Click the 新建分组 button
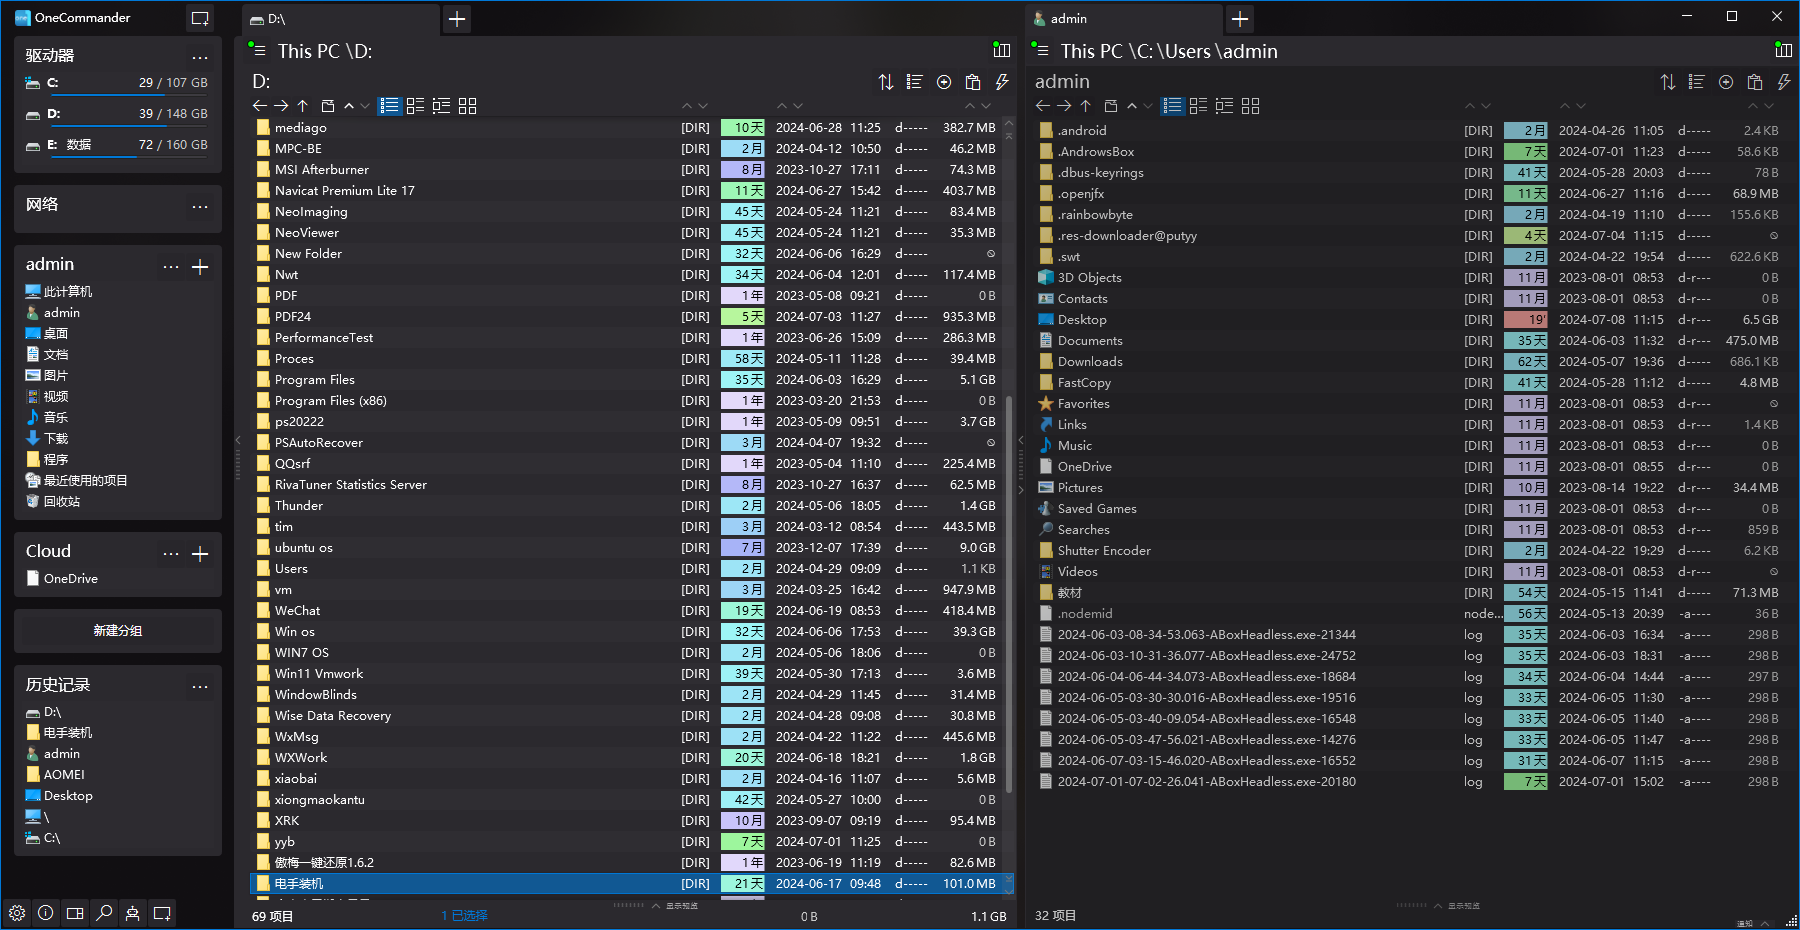Screen dimensions: 1800x930 [x=118, y=631]
